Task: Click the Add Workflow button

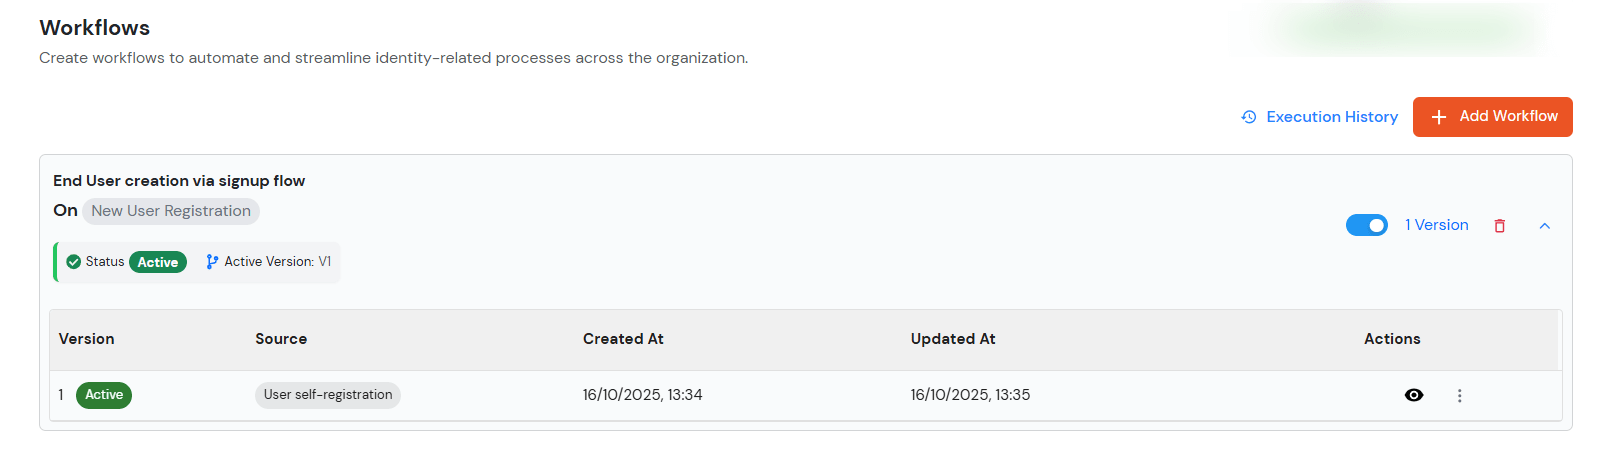Action: 1492,117
